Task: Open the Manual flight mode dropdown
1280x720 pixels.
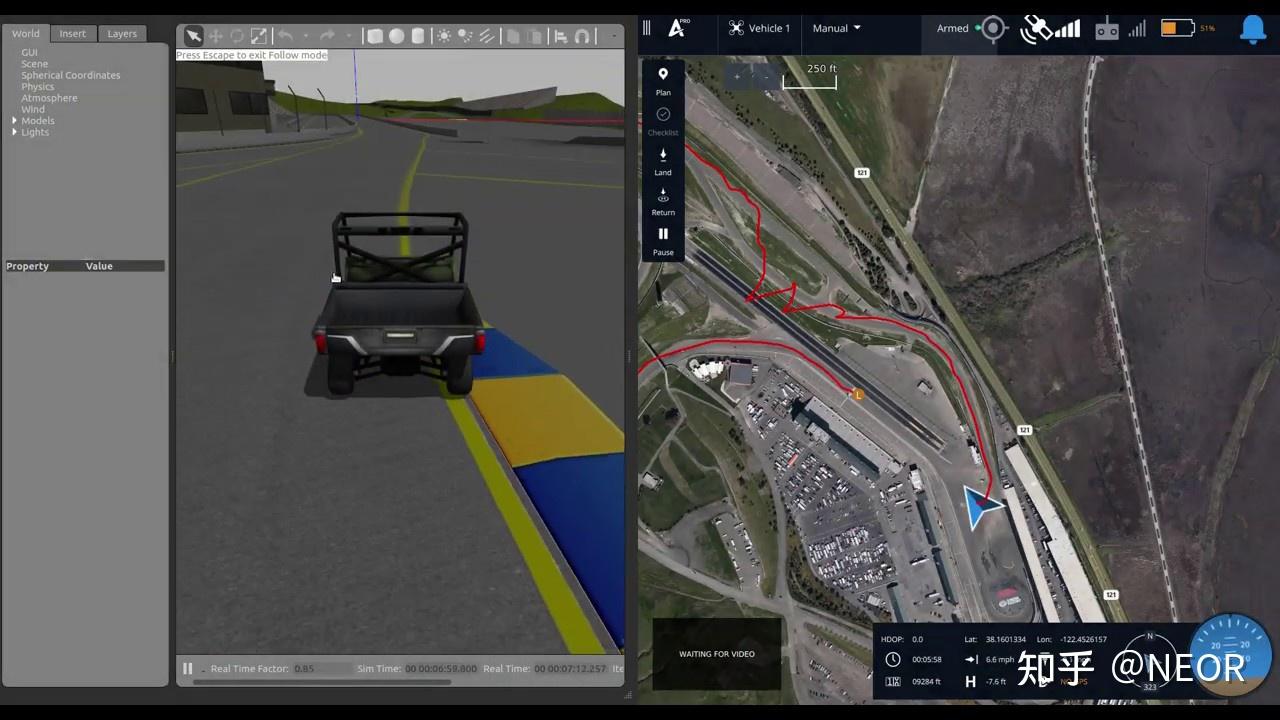Action: click(x=836, y=28)
